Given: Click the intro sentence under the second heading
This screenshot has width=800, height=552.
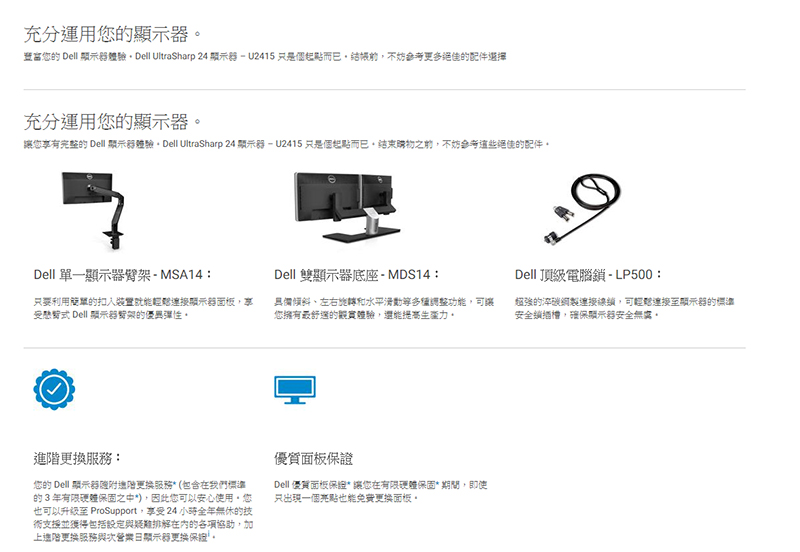Looking at the screenshot, I should tap(286, 144).
